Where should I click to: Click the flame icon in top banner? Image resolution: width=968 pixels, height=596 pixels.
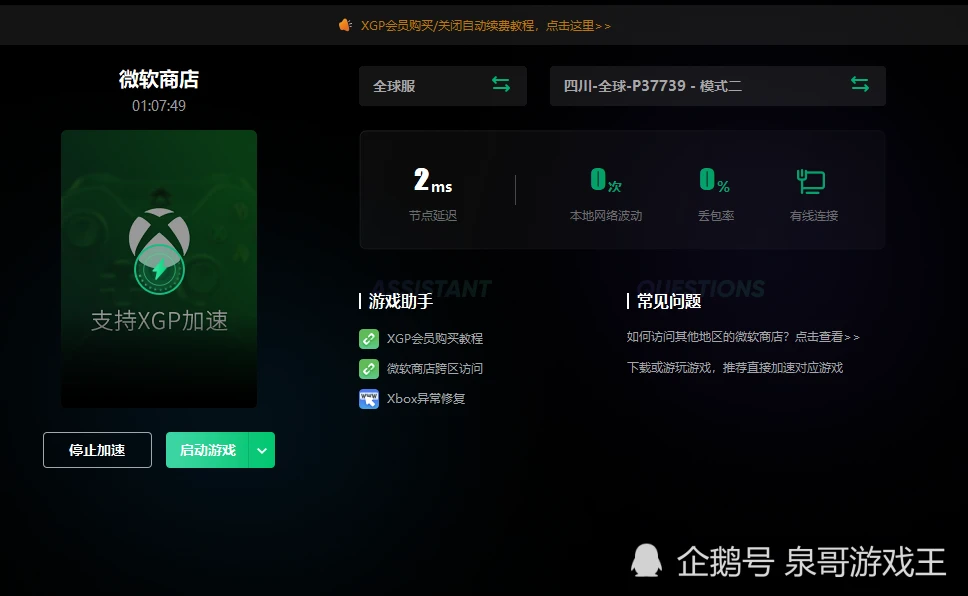[345, 25]
